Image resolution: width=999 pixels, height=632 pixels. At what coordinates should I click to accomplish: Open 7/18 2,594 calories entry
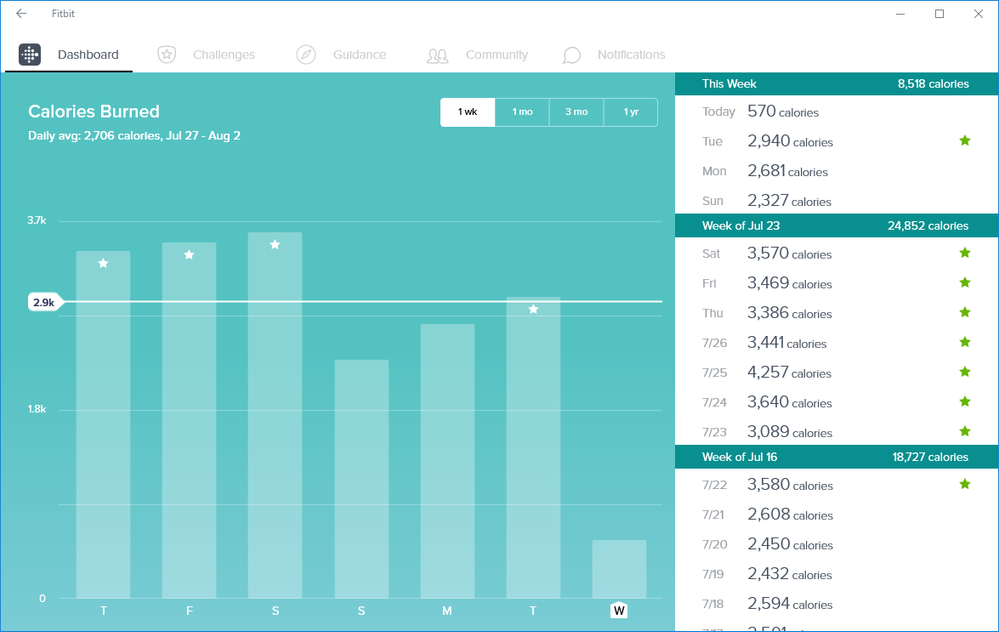[x=837, y=603]
